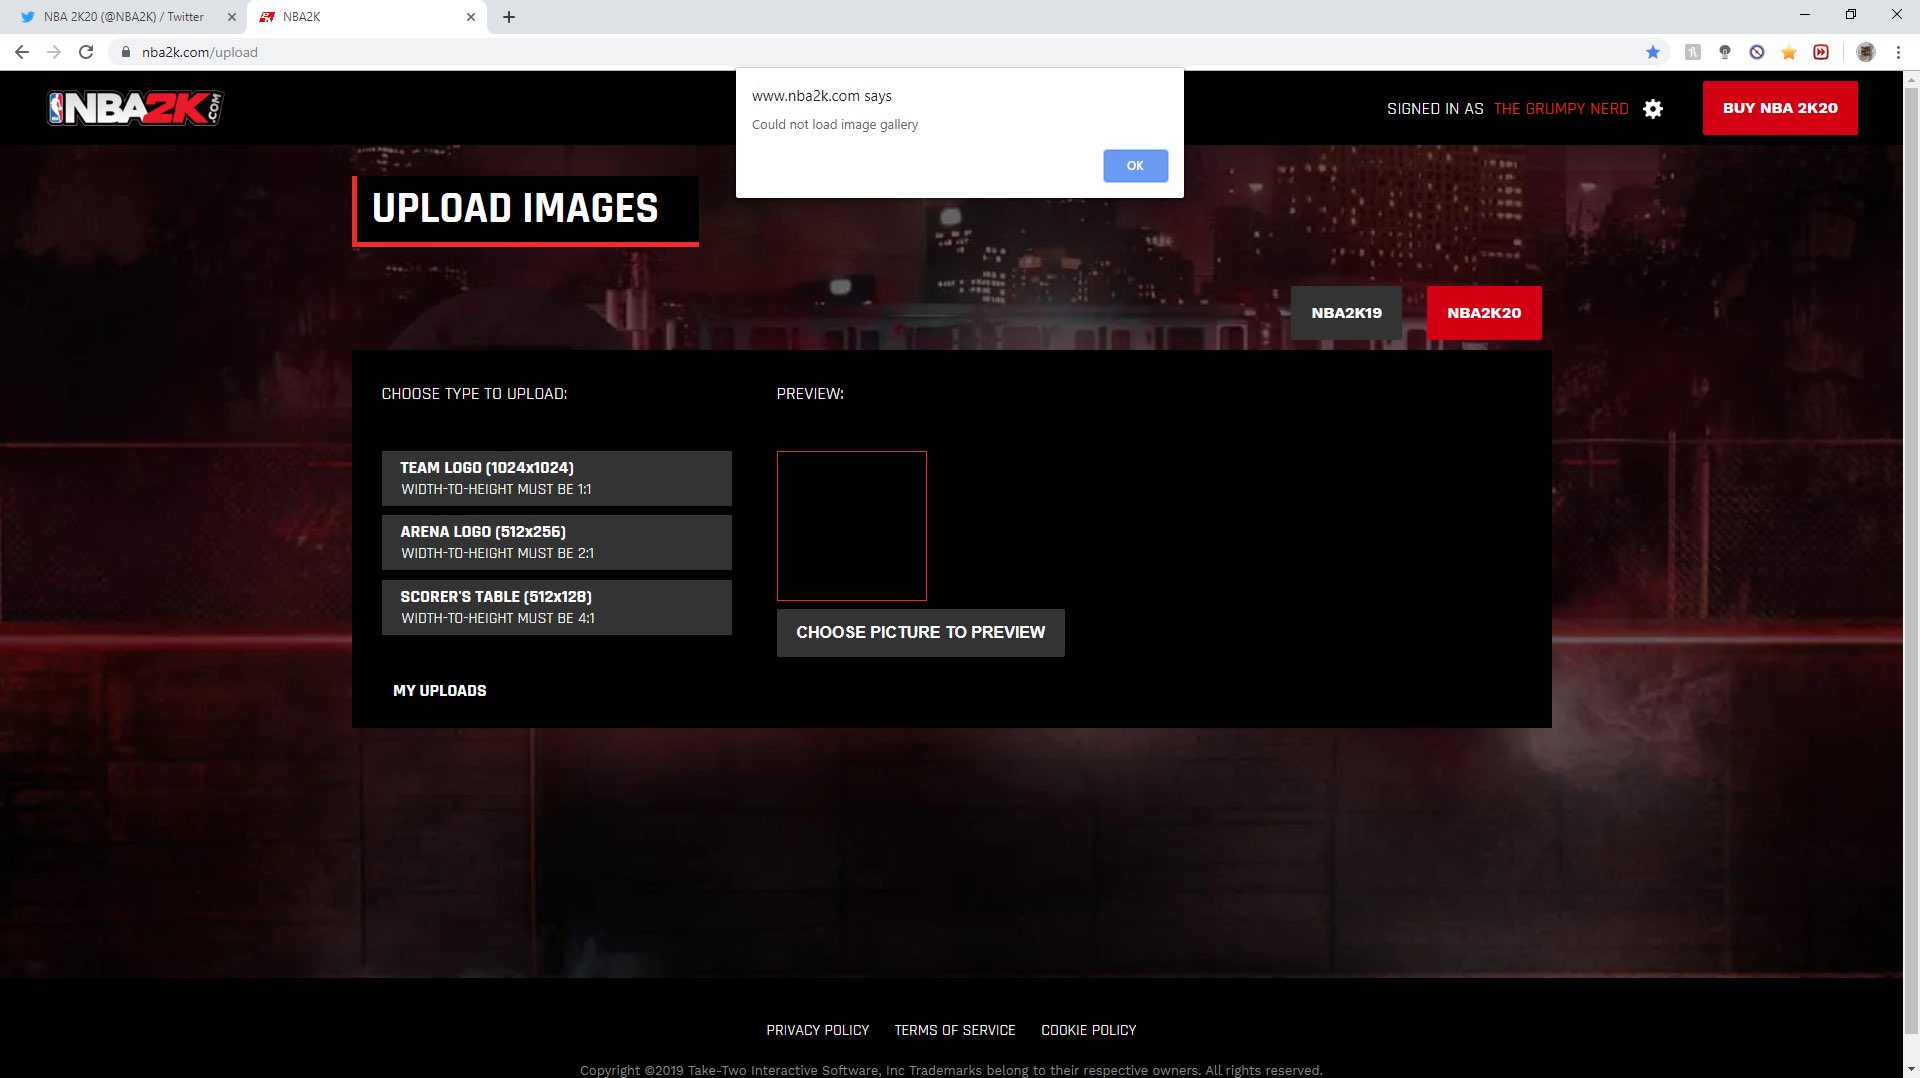
Task: Restore down the browser window
Action: click(1851, 15)
